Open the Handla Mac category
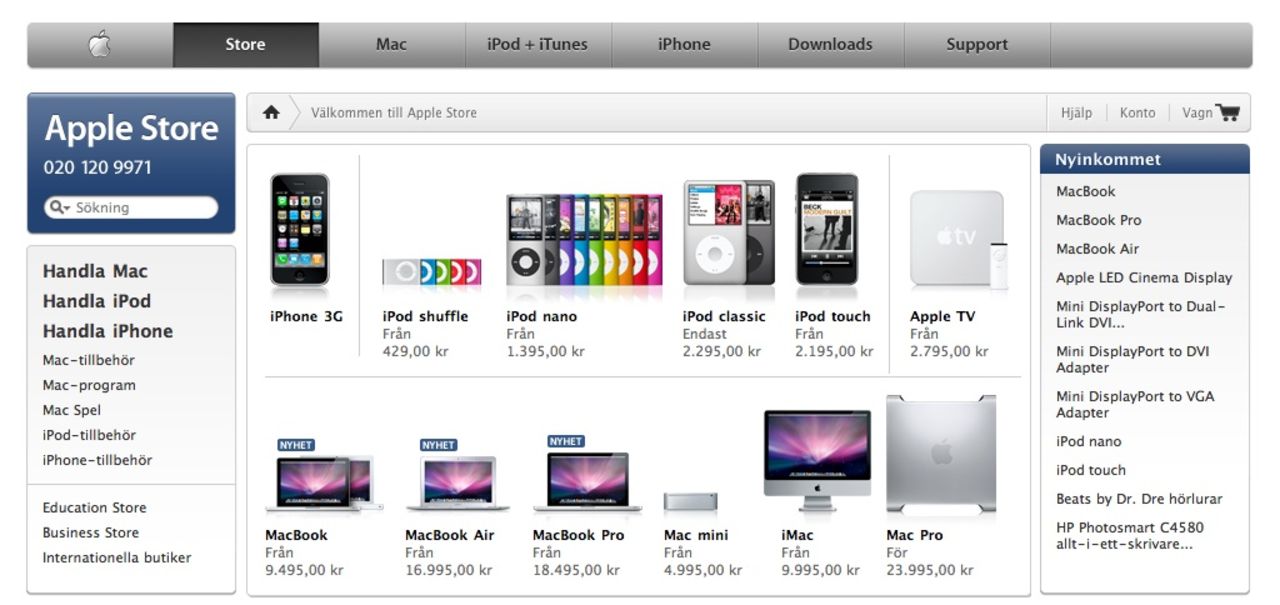1280x605 pixels. click(95, 270)
